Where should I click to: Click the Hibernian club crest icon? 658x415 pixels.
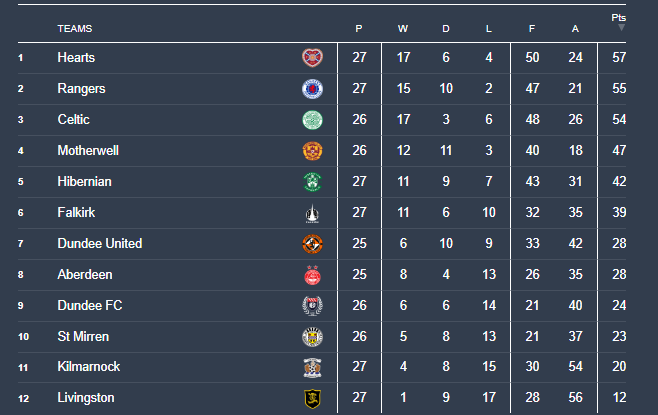pyautogui.click(x=313, y=182)
